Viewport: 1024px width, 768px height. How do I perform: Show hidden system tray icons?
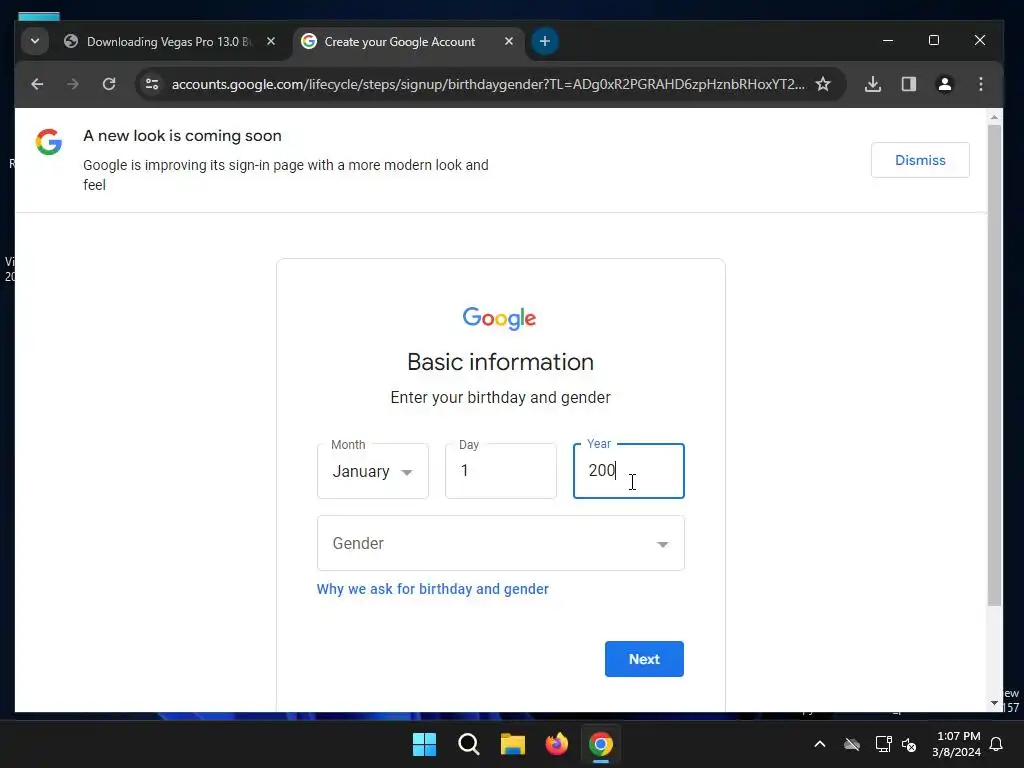(820, 744)
